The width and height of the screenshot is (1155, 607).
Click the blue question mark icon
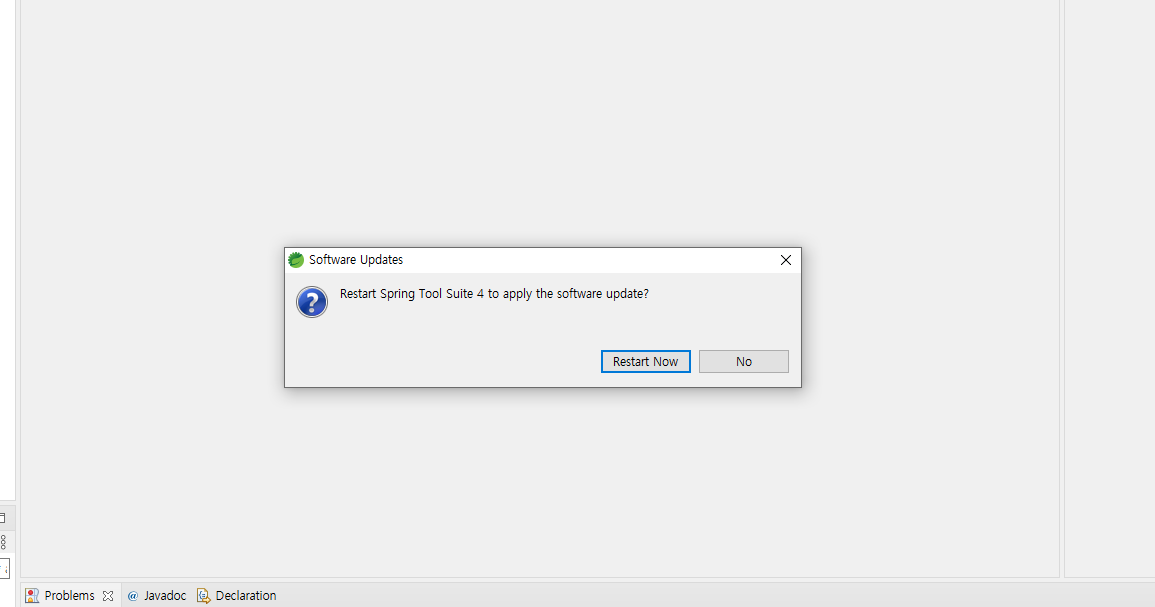[312, 302]
